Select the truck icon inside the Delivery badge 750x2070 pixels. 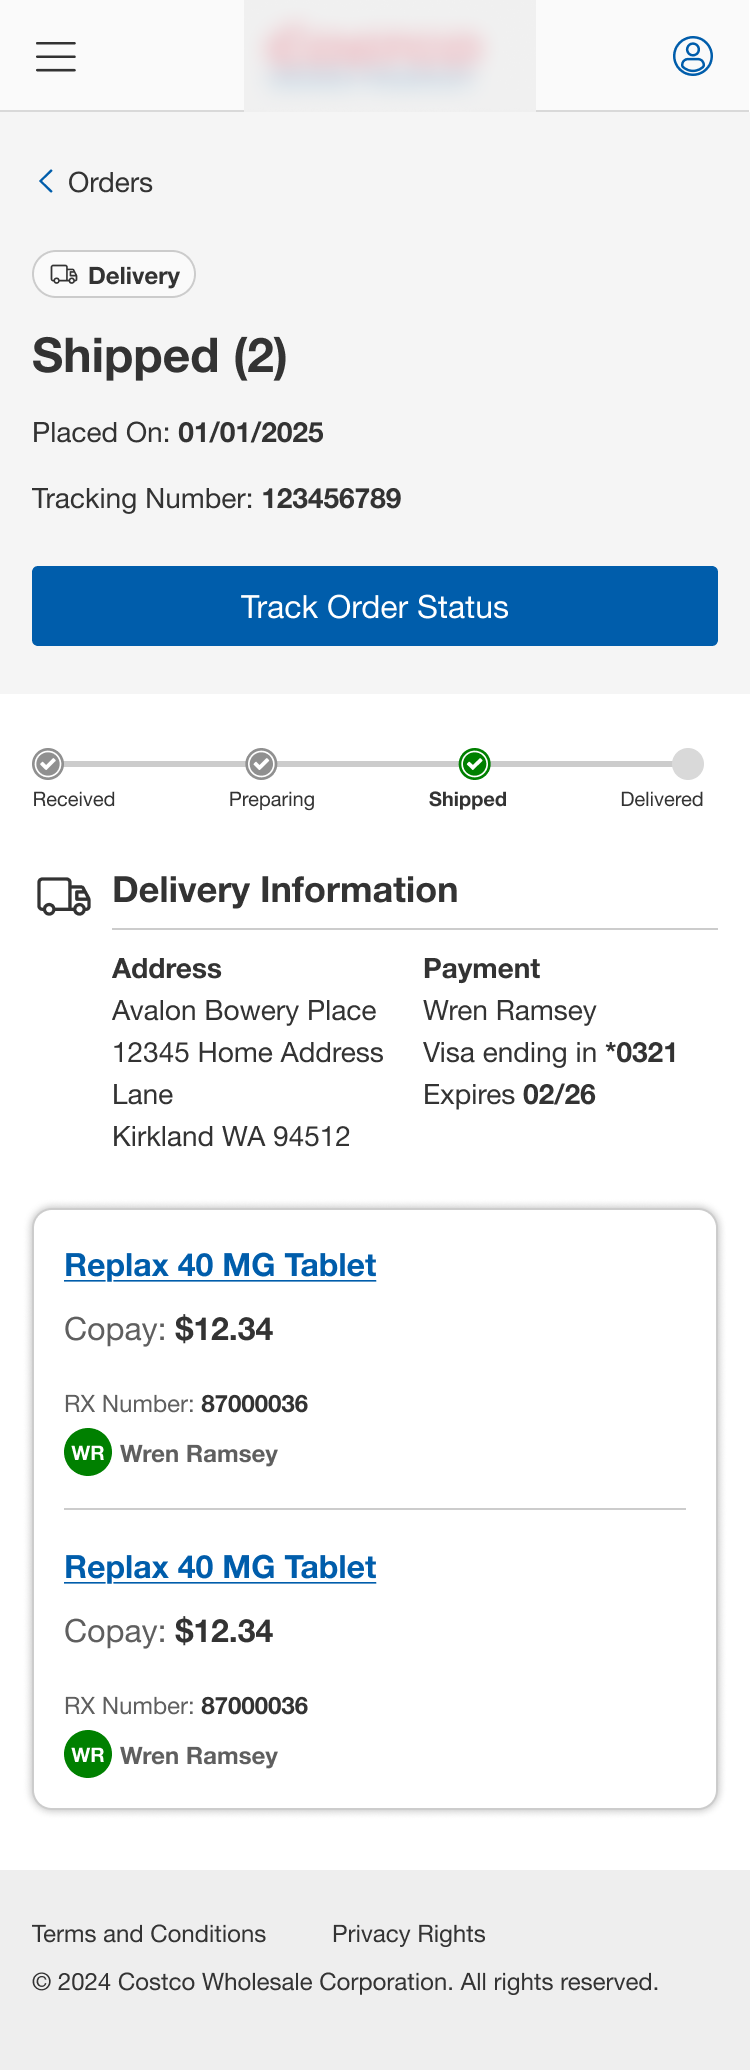tap(64, 274)
